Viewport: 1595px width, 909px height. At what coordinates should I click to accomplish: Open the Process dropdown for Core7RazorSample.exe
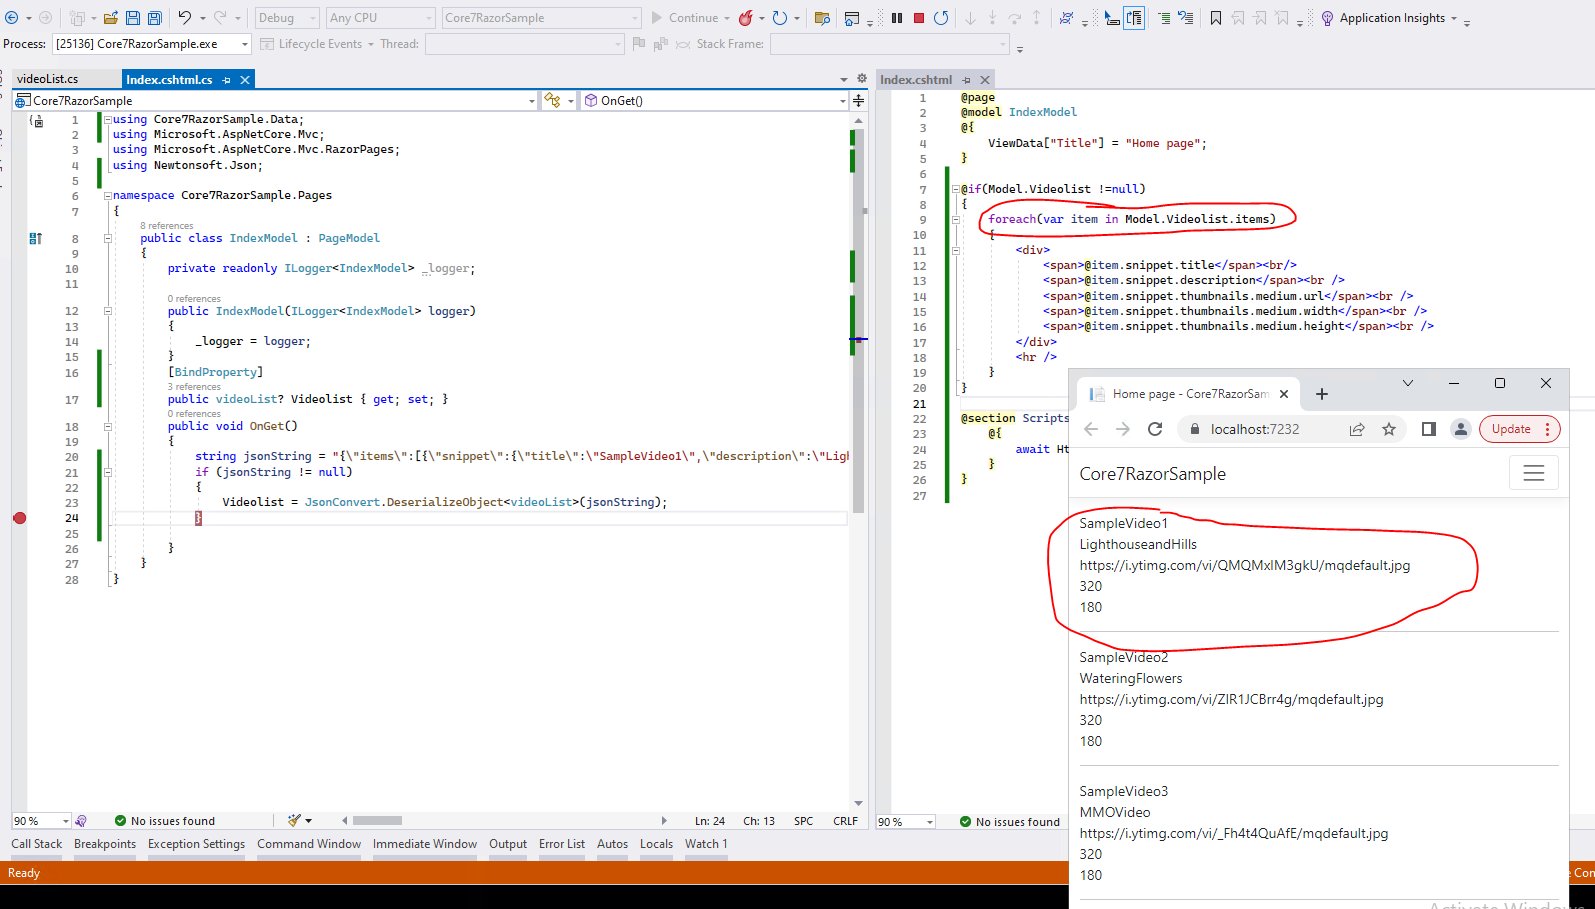(244, 44)
